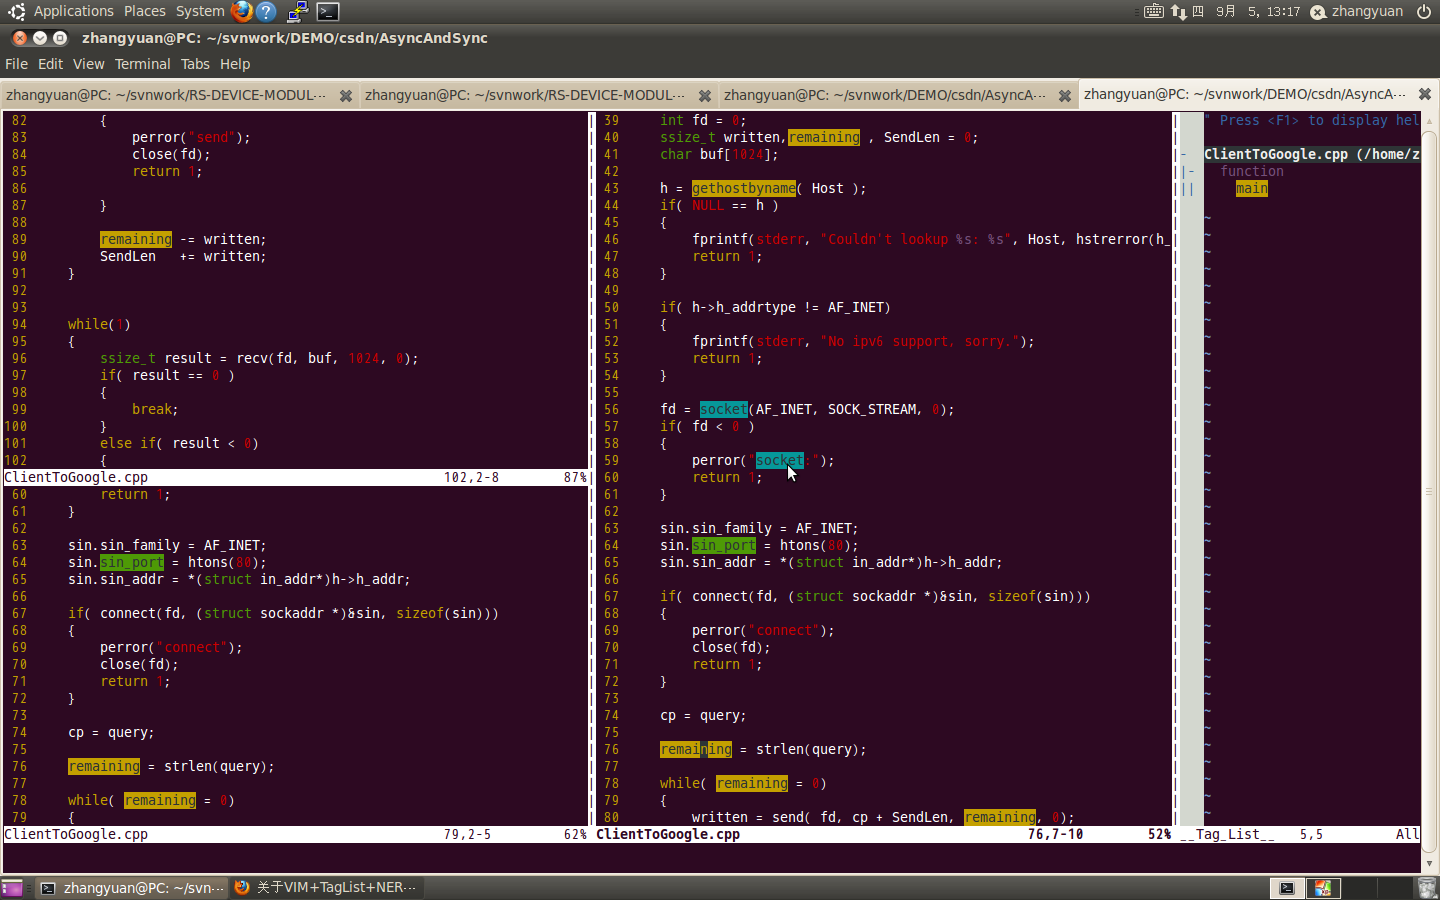Click the __Tag_List__ status line label

1228,835
